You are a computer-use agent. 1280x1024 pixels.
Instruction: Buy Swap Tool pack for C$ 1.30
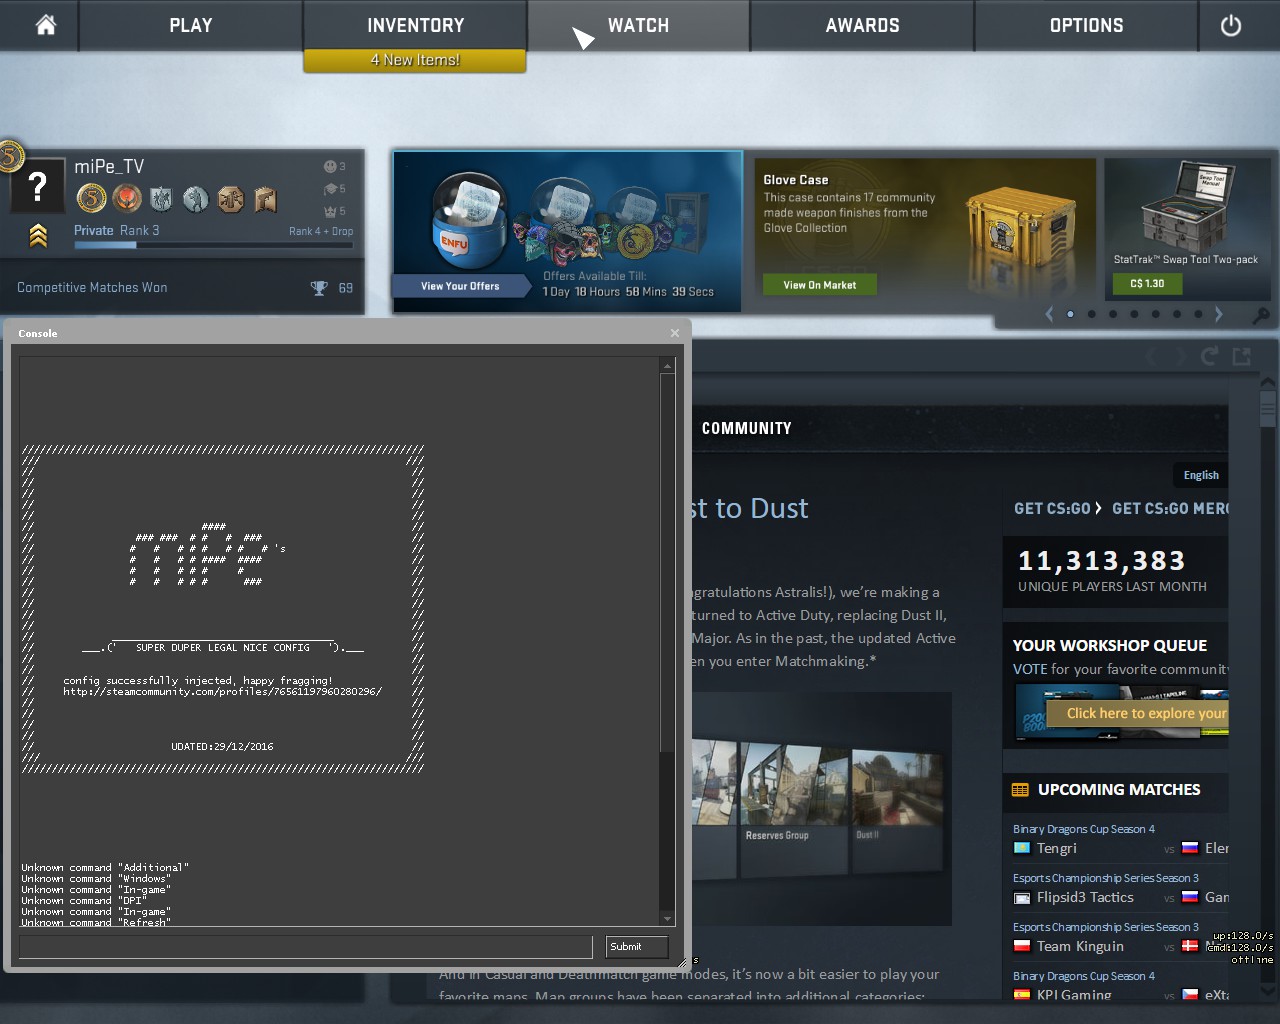(1147, 284)
